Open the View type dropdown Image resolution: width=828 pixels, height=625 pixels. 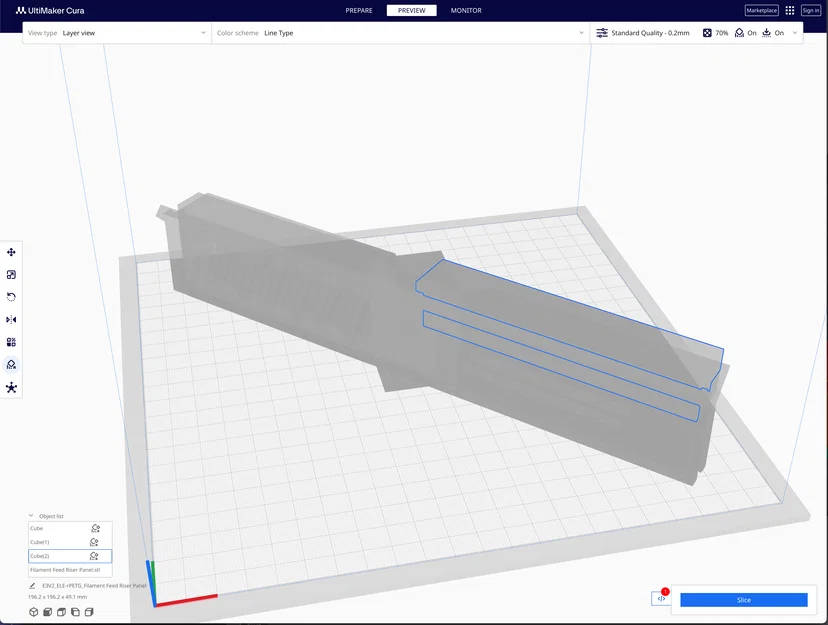117,33
